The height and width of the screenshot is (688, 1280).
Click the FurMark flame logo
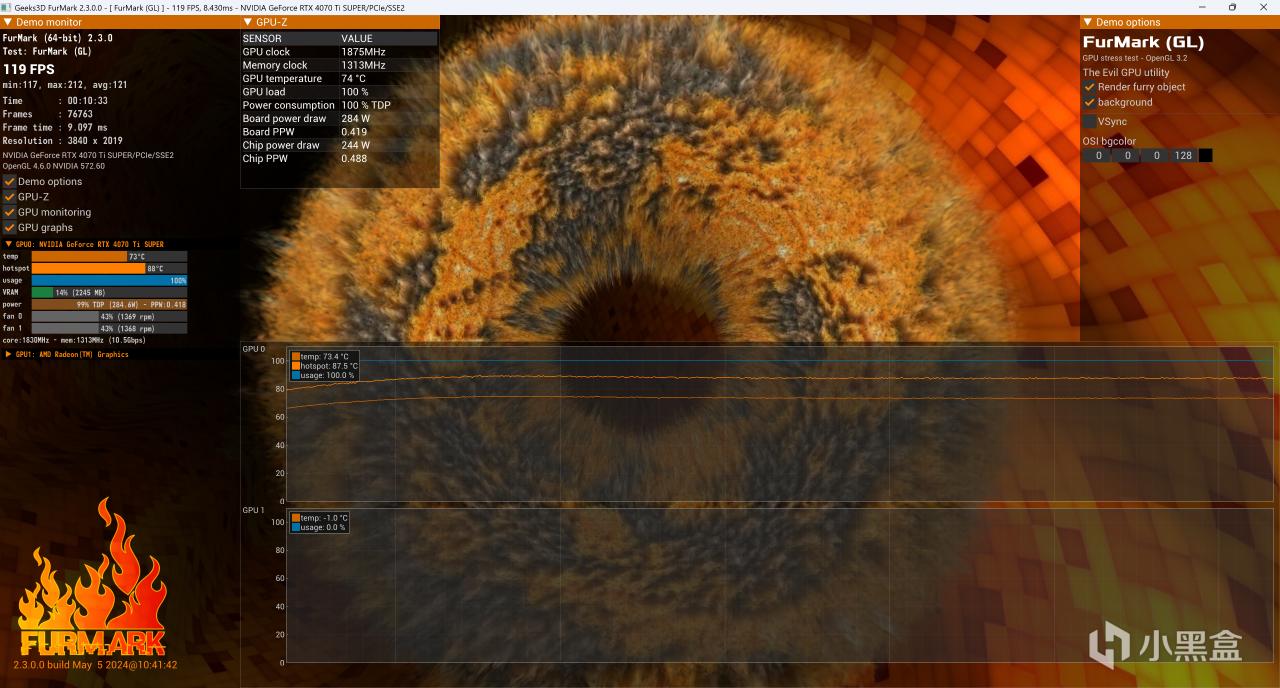(x=93, y=577)
